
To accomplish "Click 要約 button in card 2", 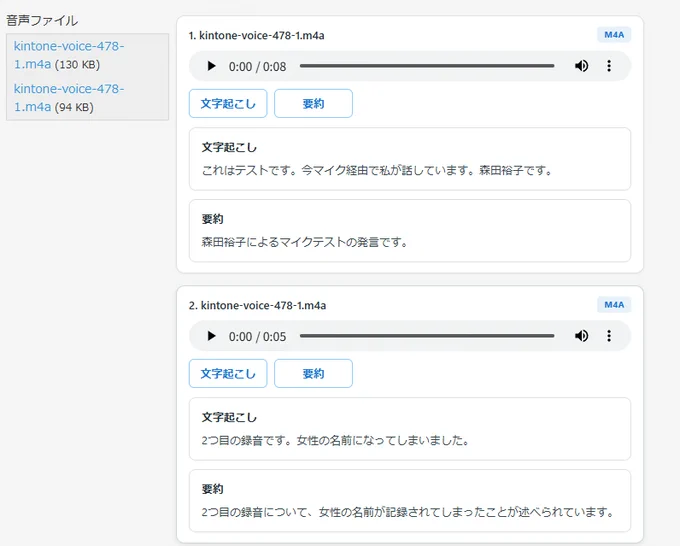I will pyautogui.click(x=314, y=373).
